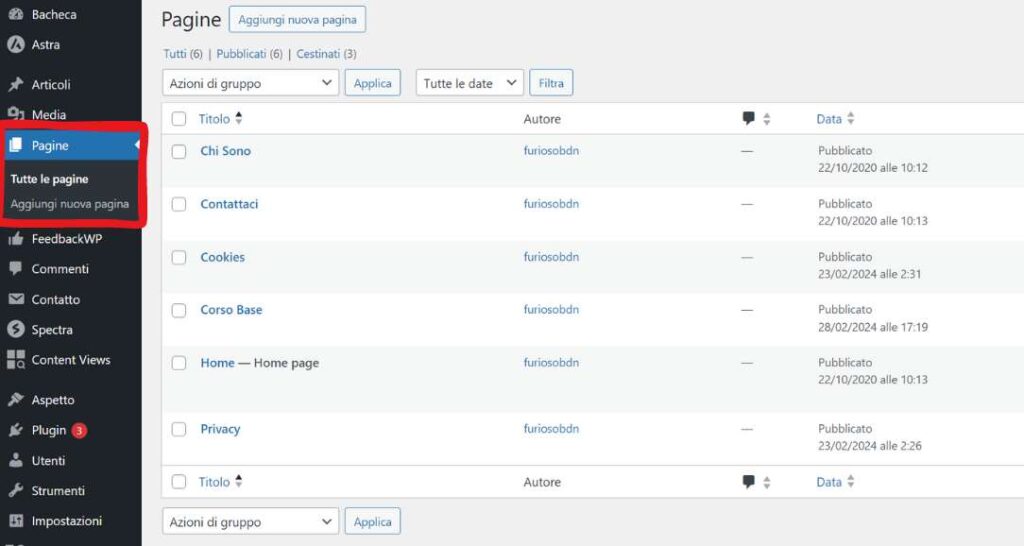Click the bottom Applica button

pos(372,522)
